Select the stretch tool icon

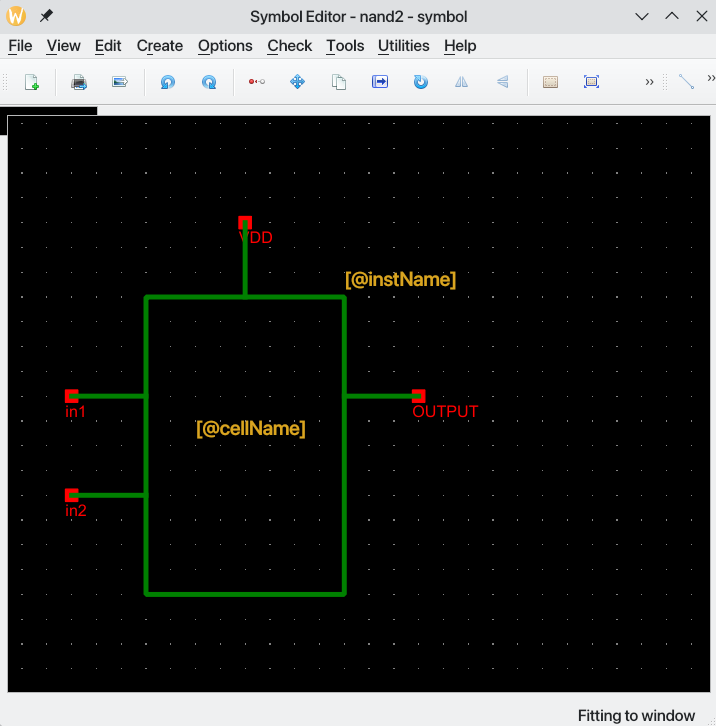tap(256, 82)
